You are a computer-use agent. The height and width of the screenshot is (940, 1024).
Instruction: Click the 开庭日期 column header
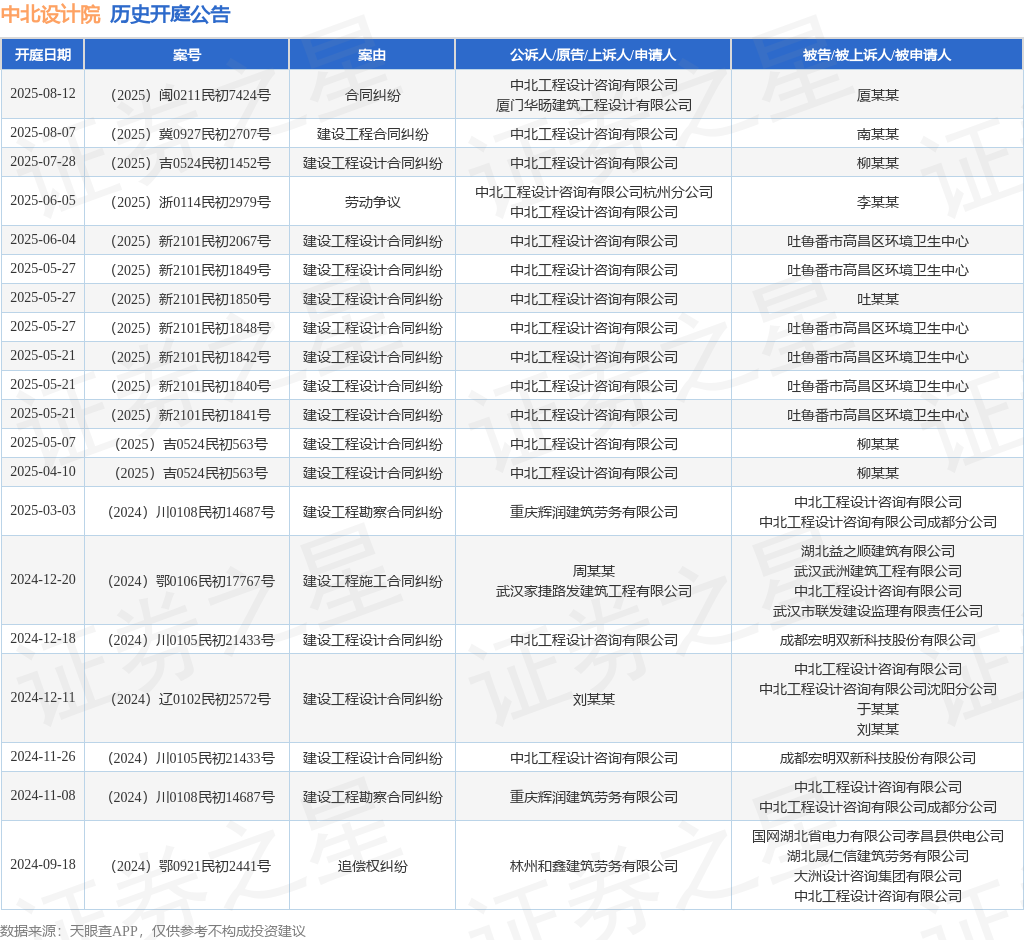[43, 55]
